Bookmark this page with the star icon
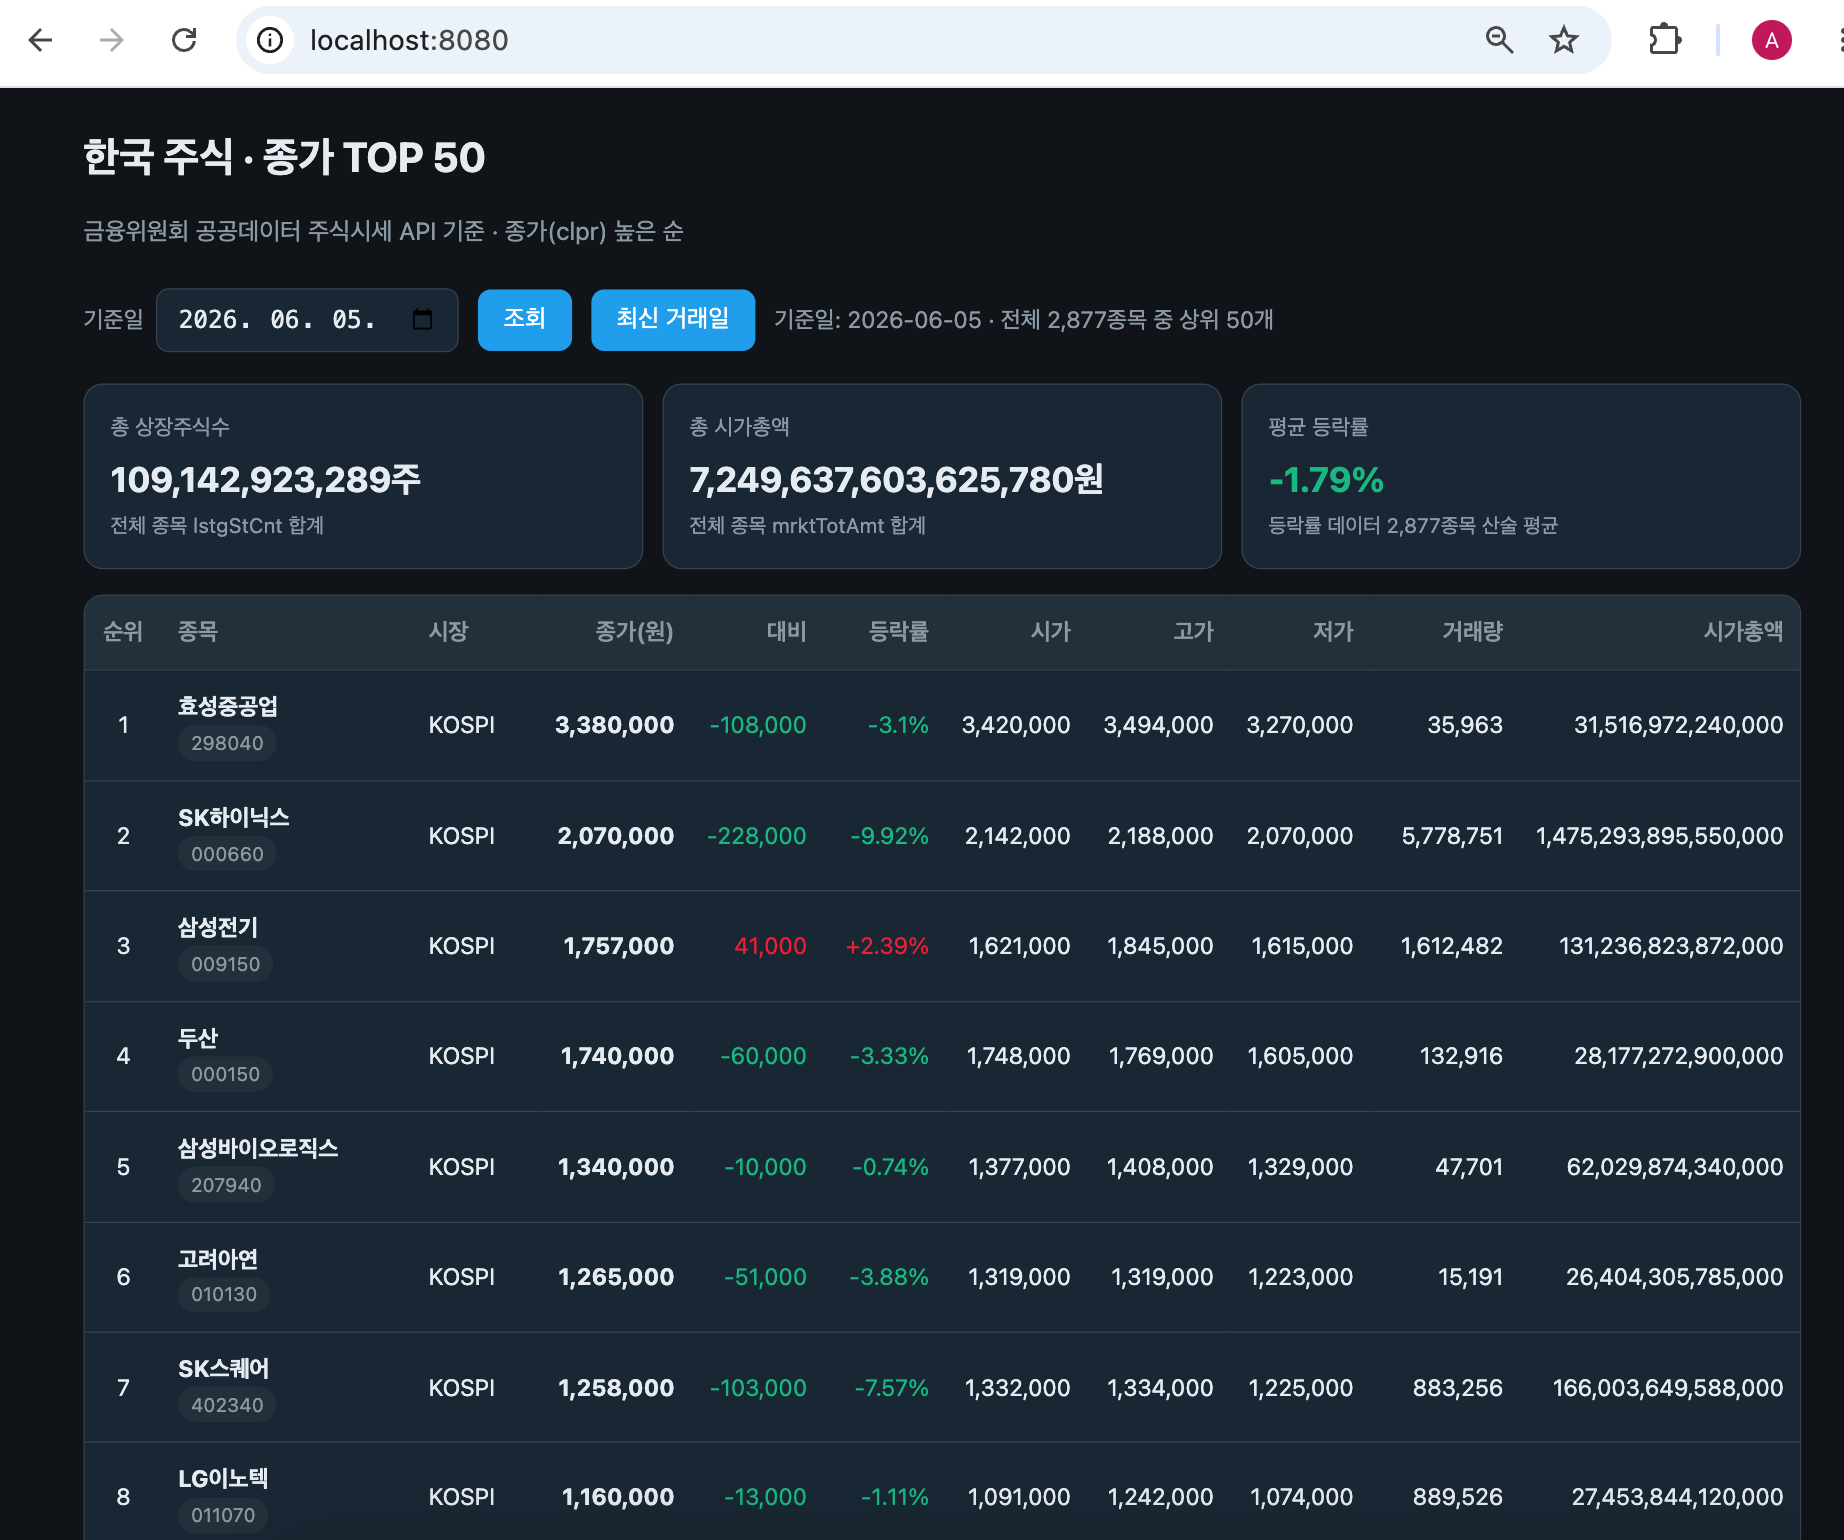 point(1564,40)
